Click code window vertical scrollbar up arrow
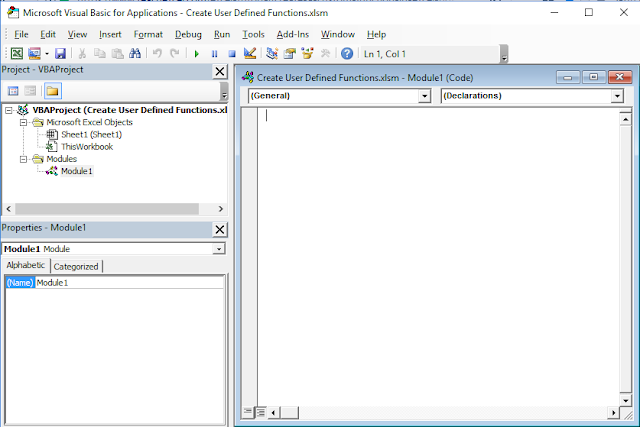640x427 pixels. click(625, 119)
